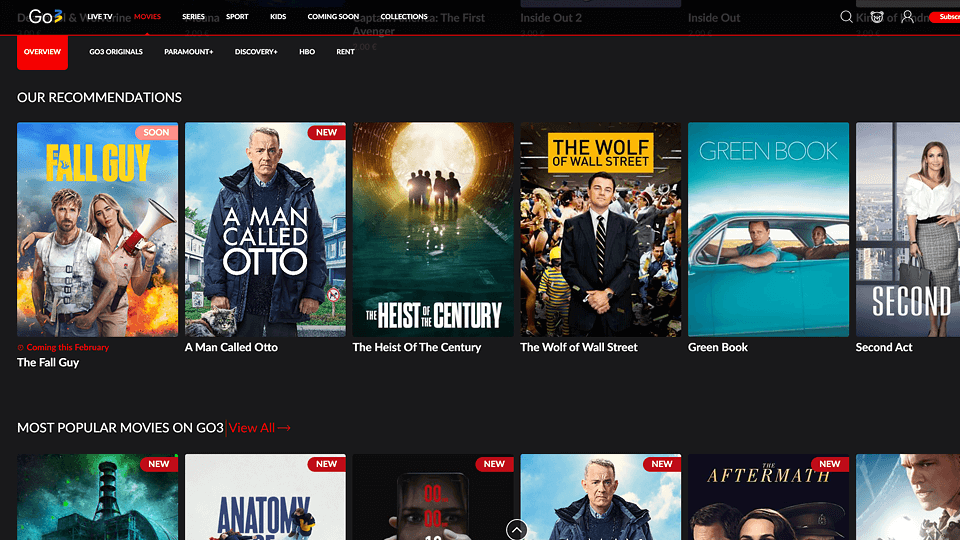Screen dimensions: 960x540
Task: Open the search icon
Action: click(846, 17)
